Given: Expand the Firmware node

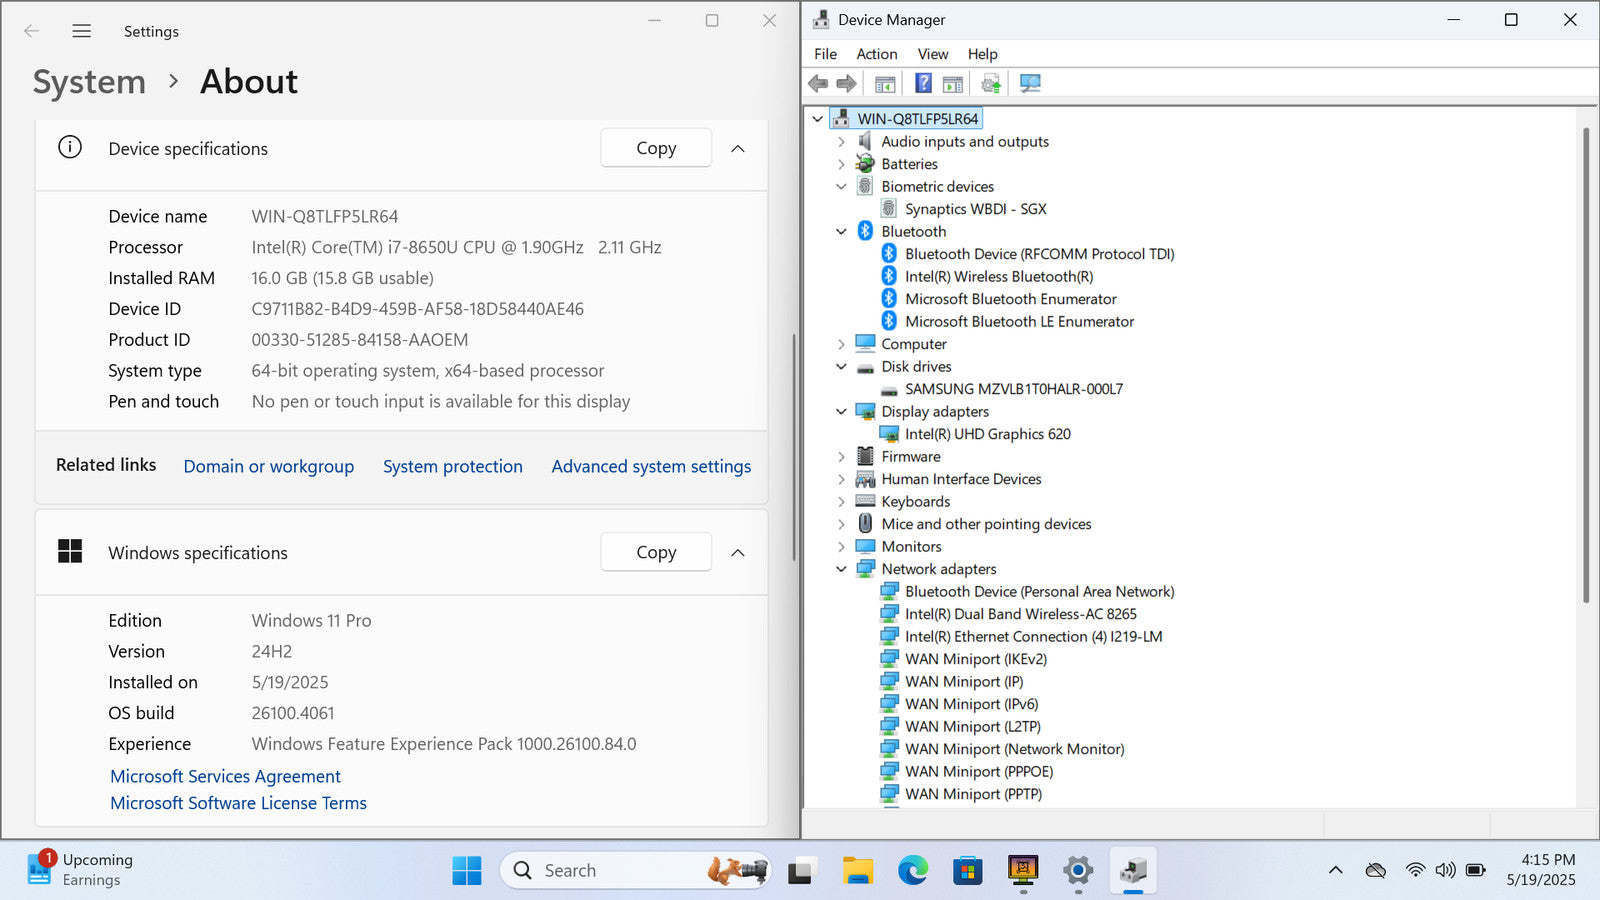Looking at the screenshot, I should 841,457.
